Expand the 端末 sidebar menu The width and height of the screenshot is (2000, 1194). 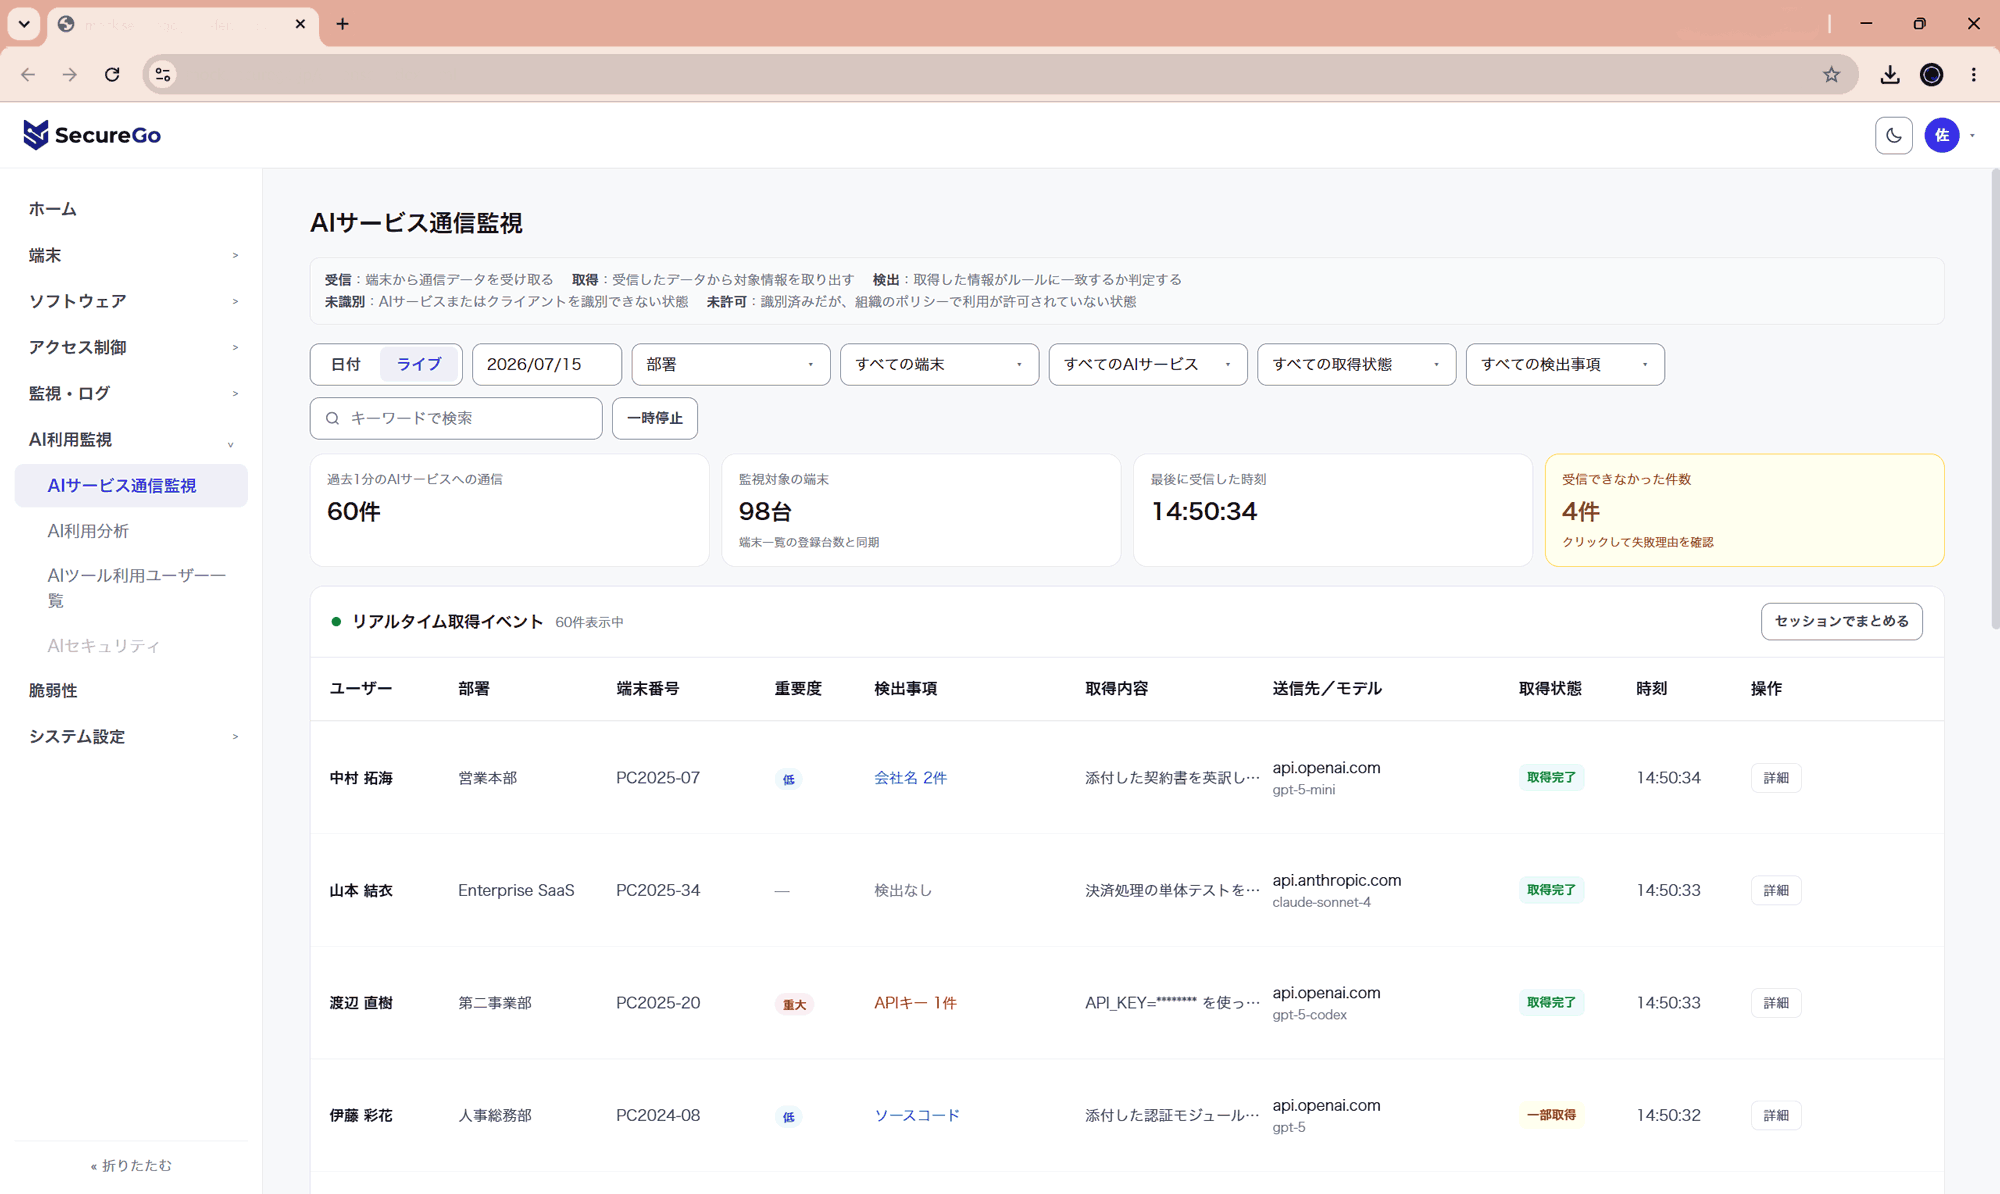132,255
